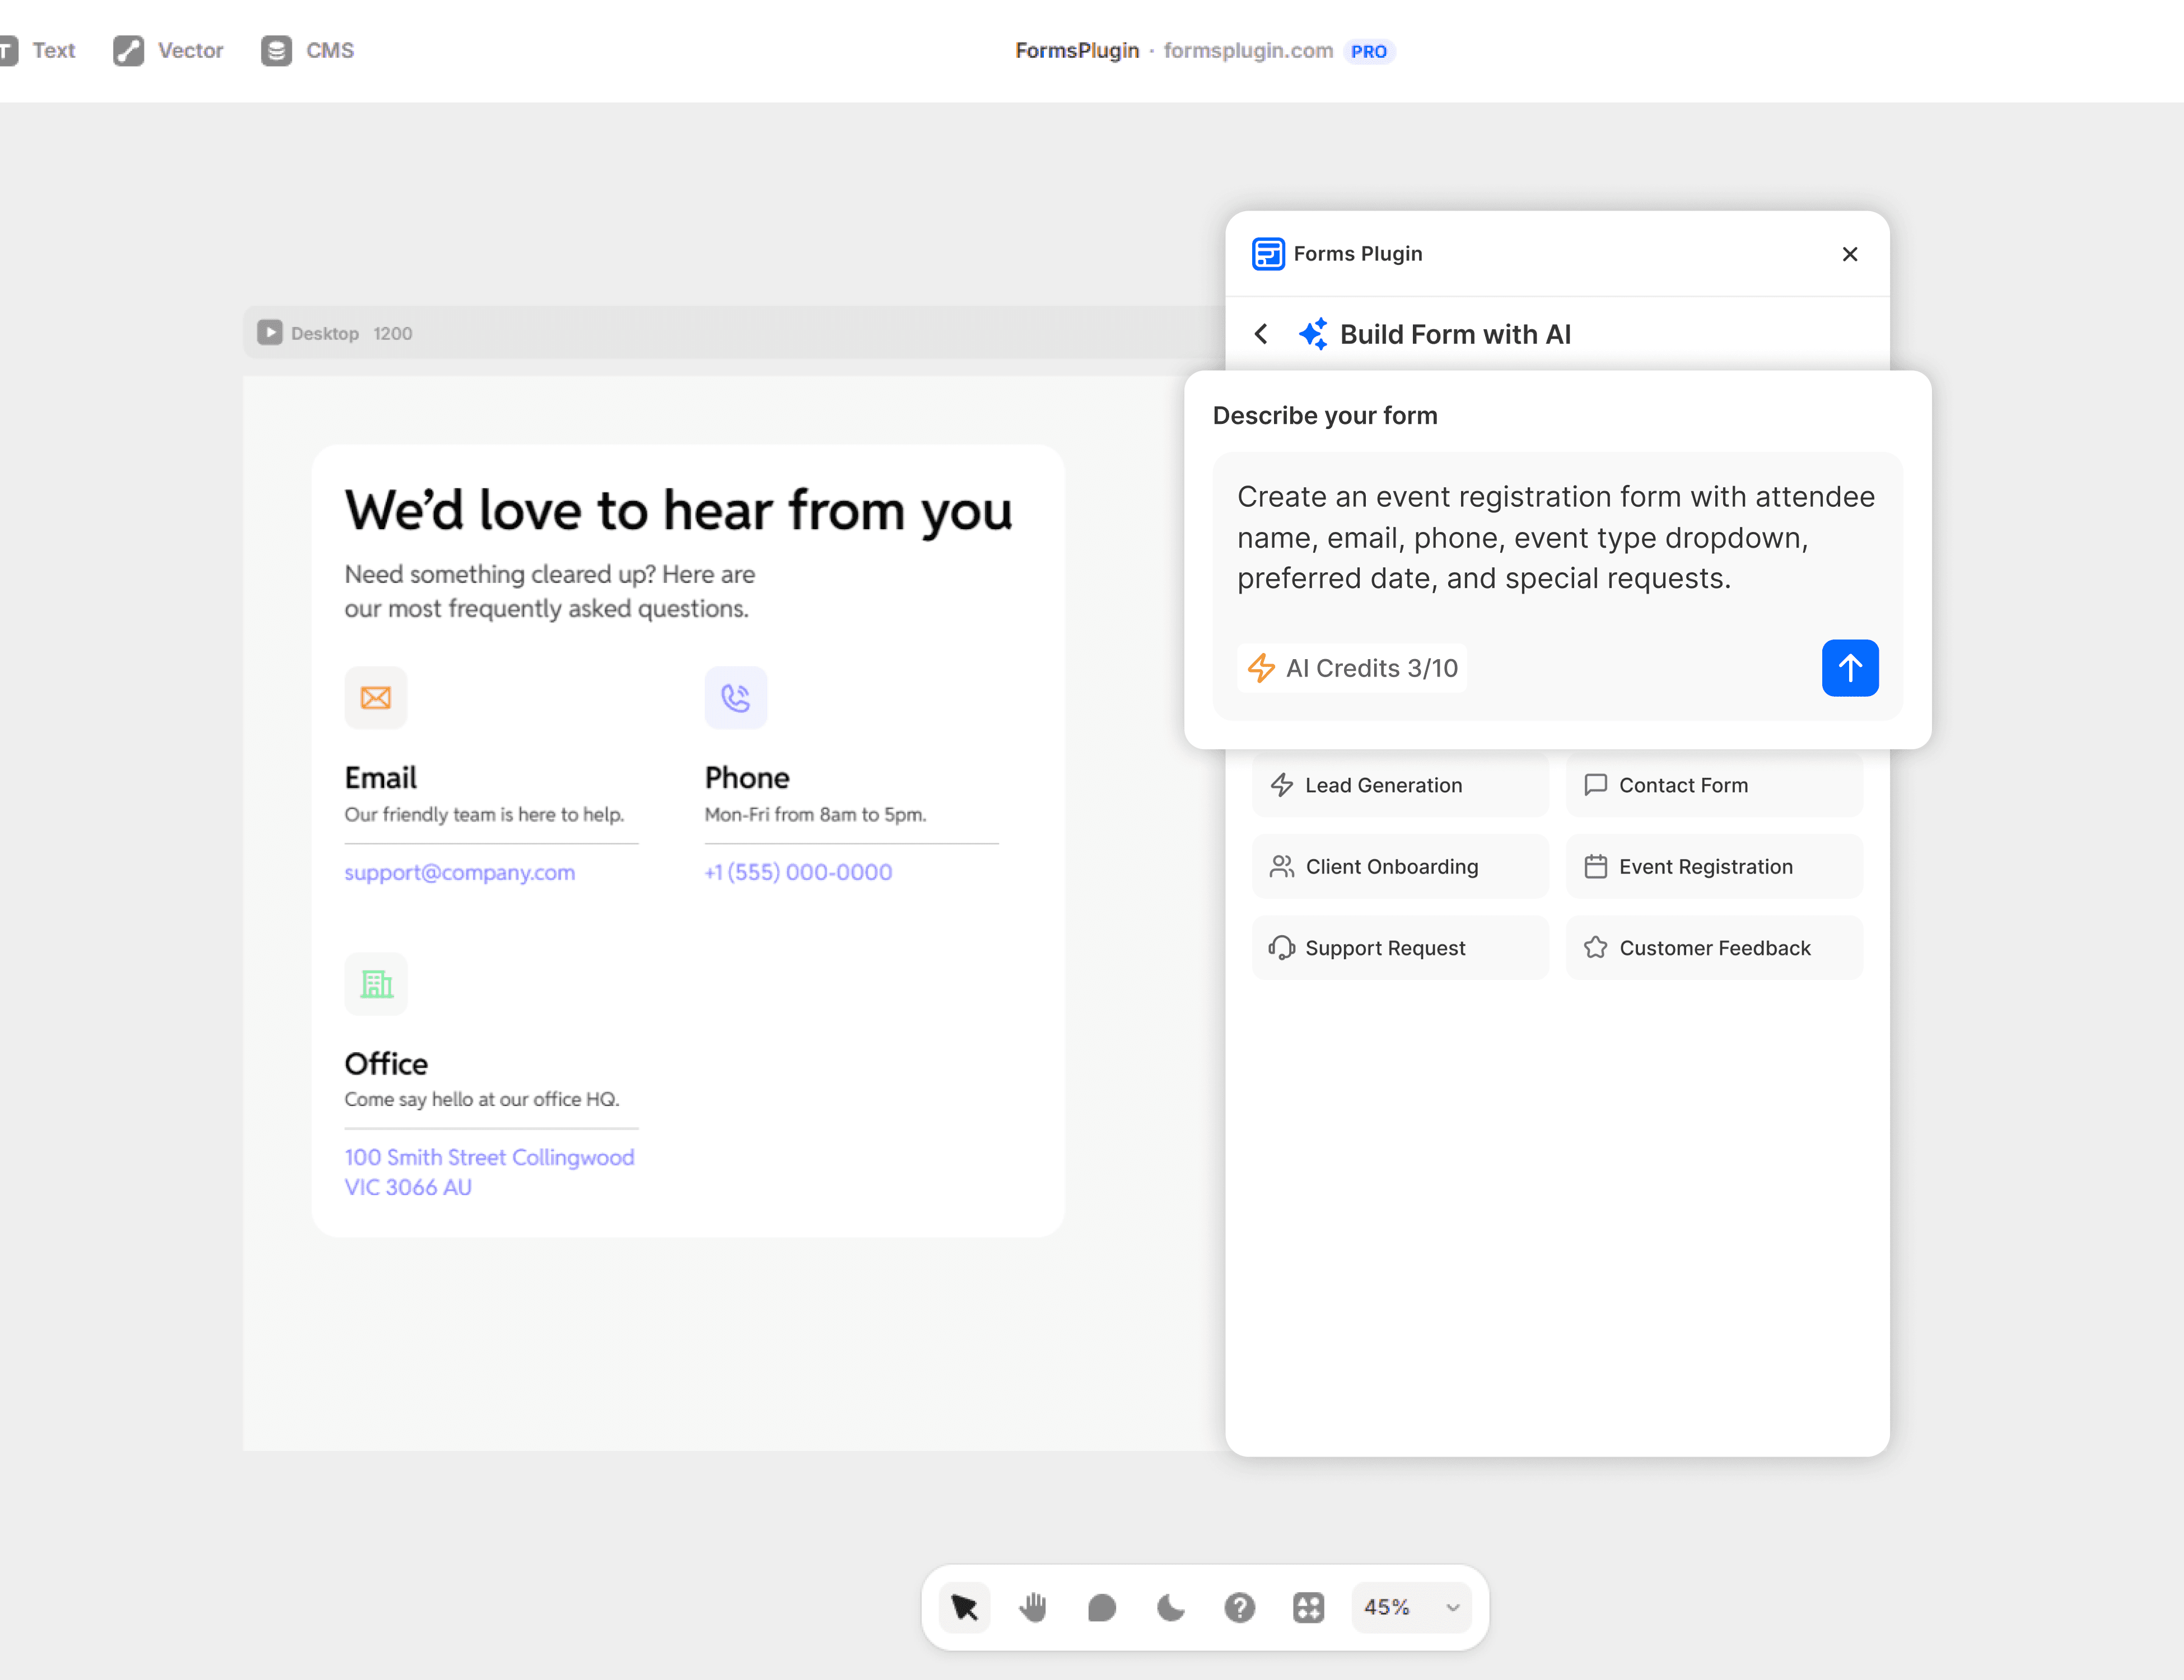Open the help question mark
Image resolution: width=2184 pixels, height=1680 pixels.
tap(1239, 1607)
